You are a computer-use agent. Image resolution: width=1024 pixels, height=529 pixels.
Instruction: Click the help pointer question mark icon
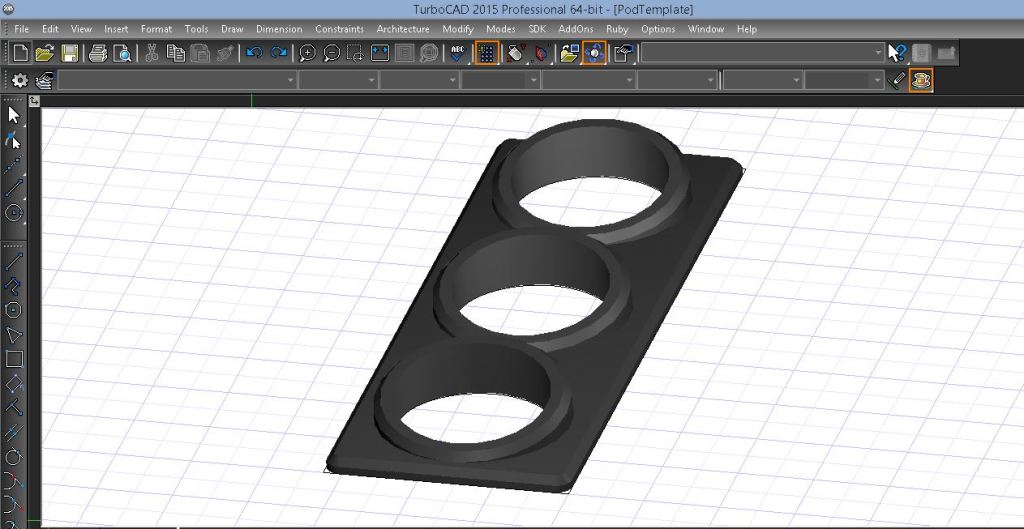pyautogui.click(x=899, y=53)
